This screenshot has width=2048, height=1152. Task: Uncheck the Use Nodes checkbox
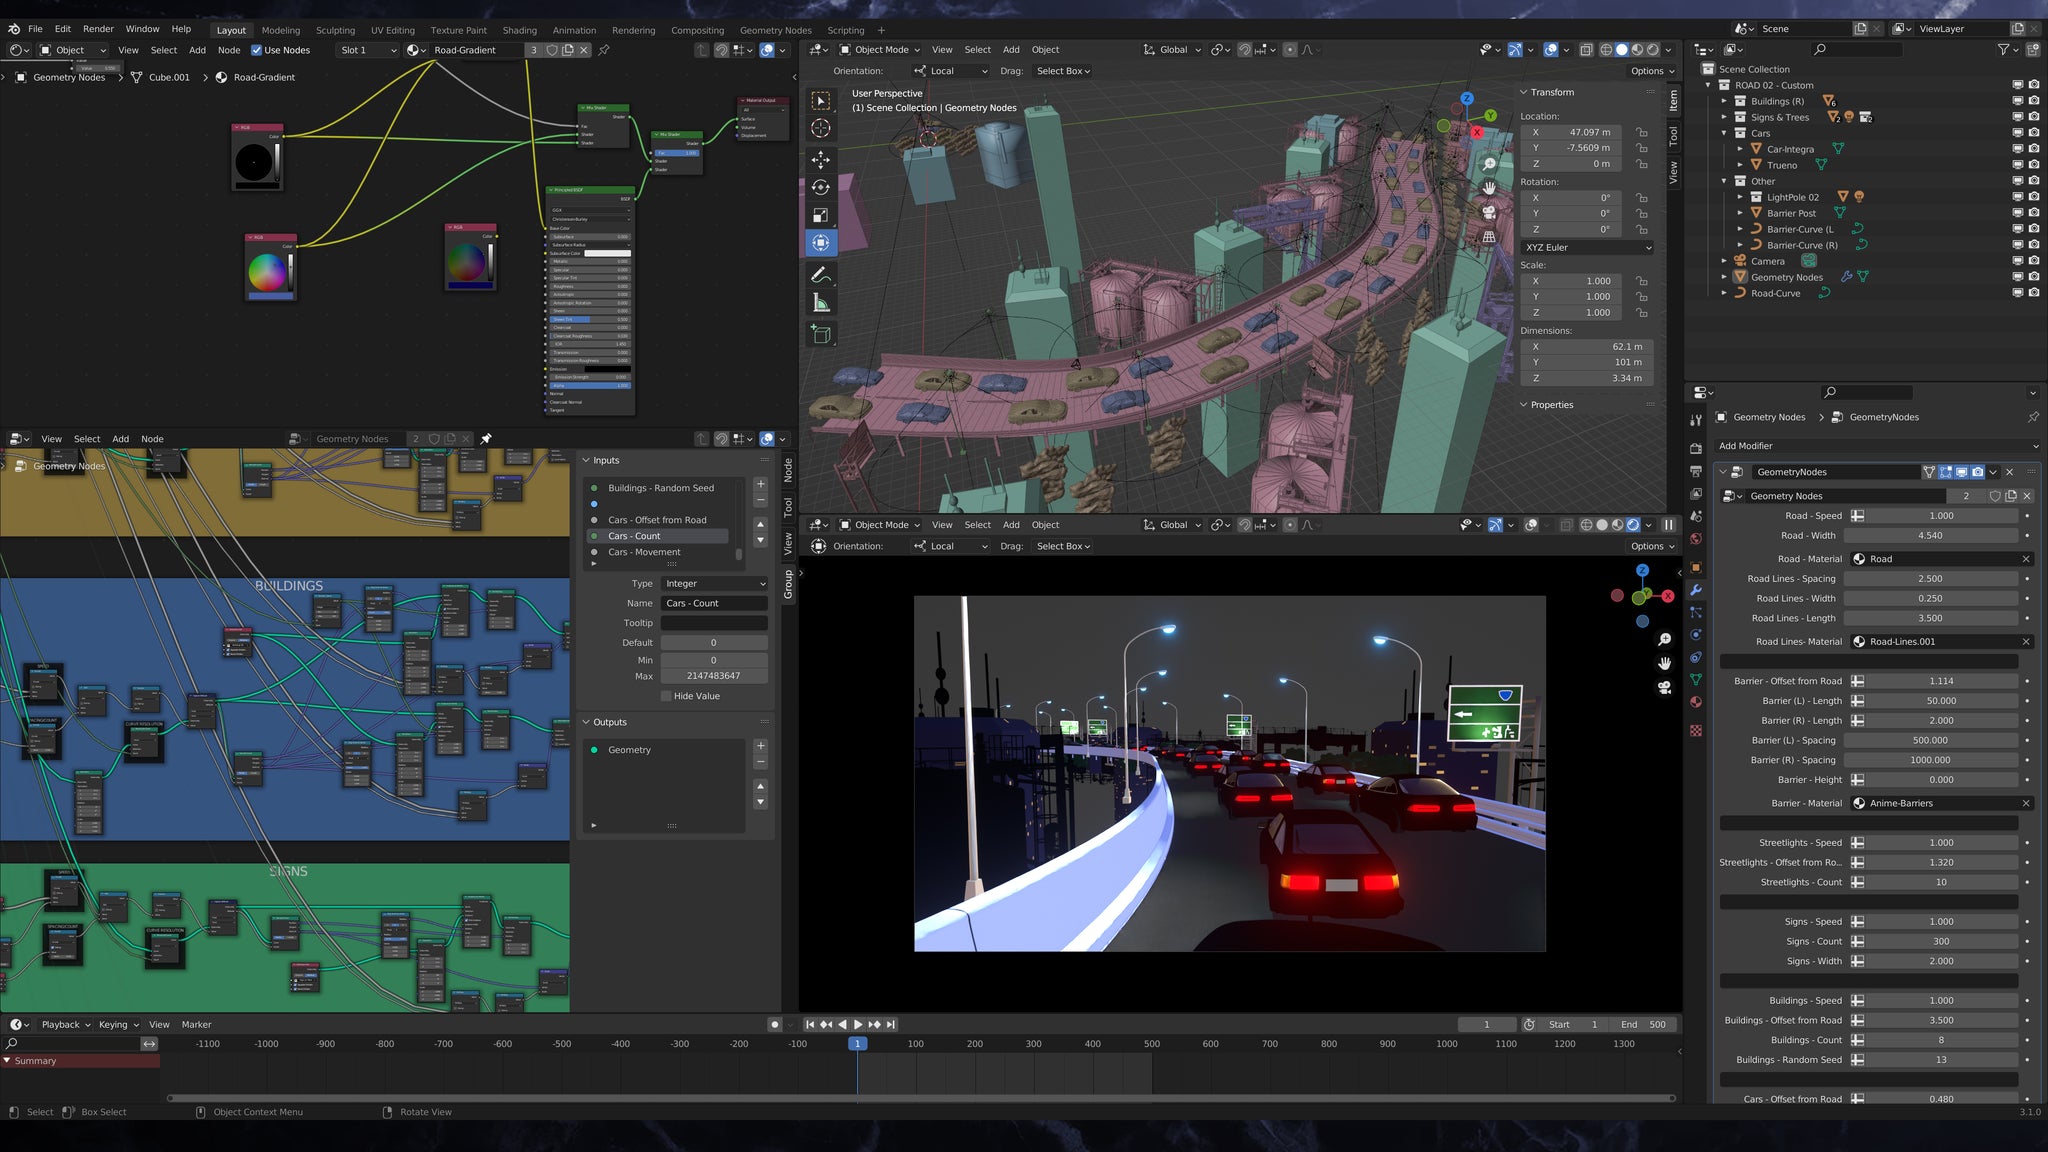259,50
